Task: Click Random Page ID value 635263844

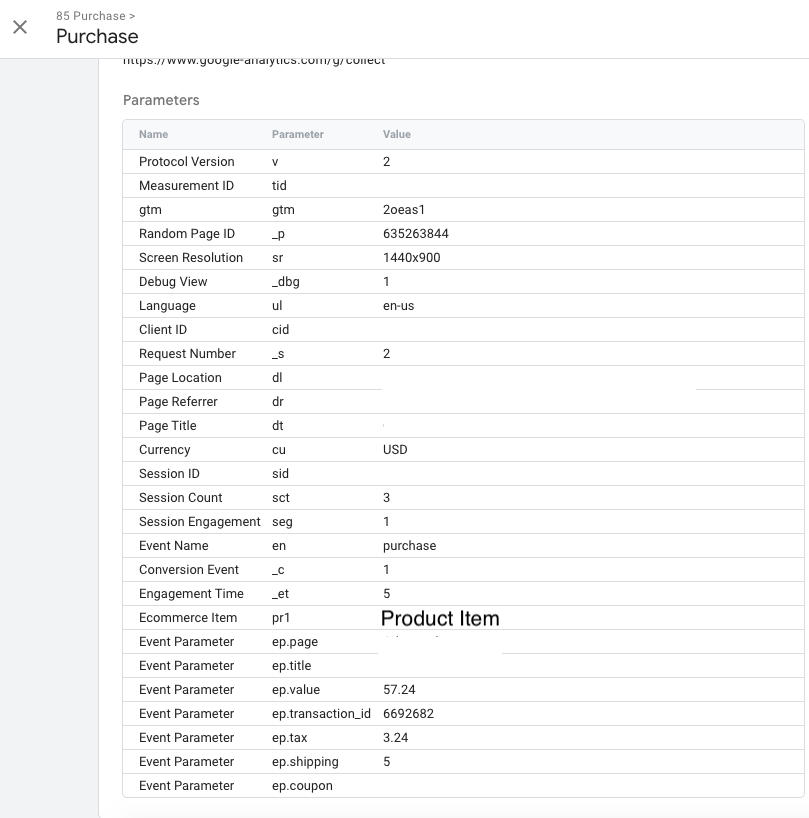Action: pos(415,234)
